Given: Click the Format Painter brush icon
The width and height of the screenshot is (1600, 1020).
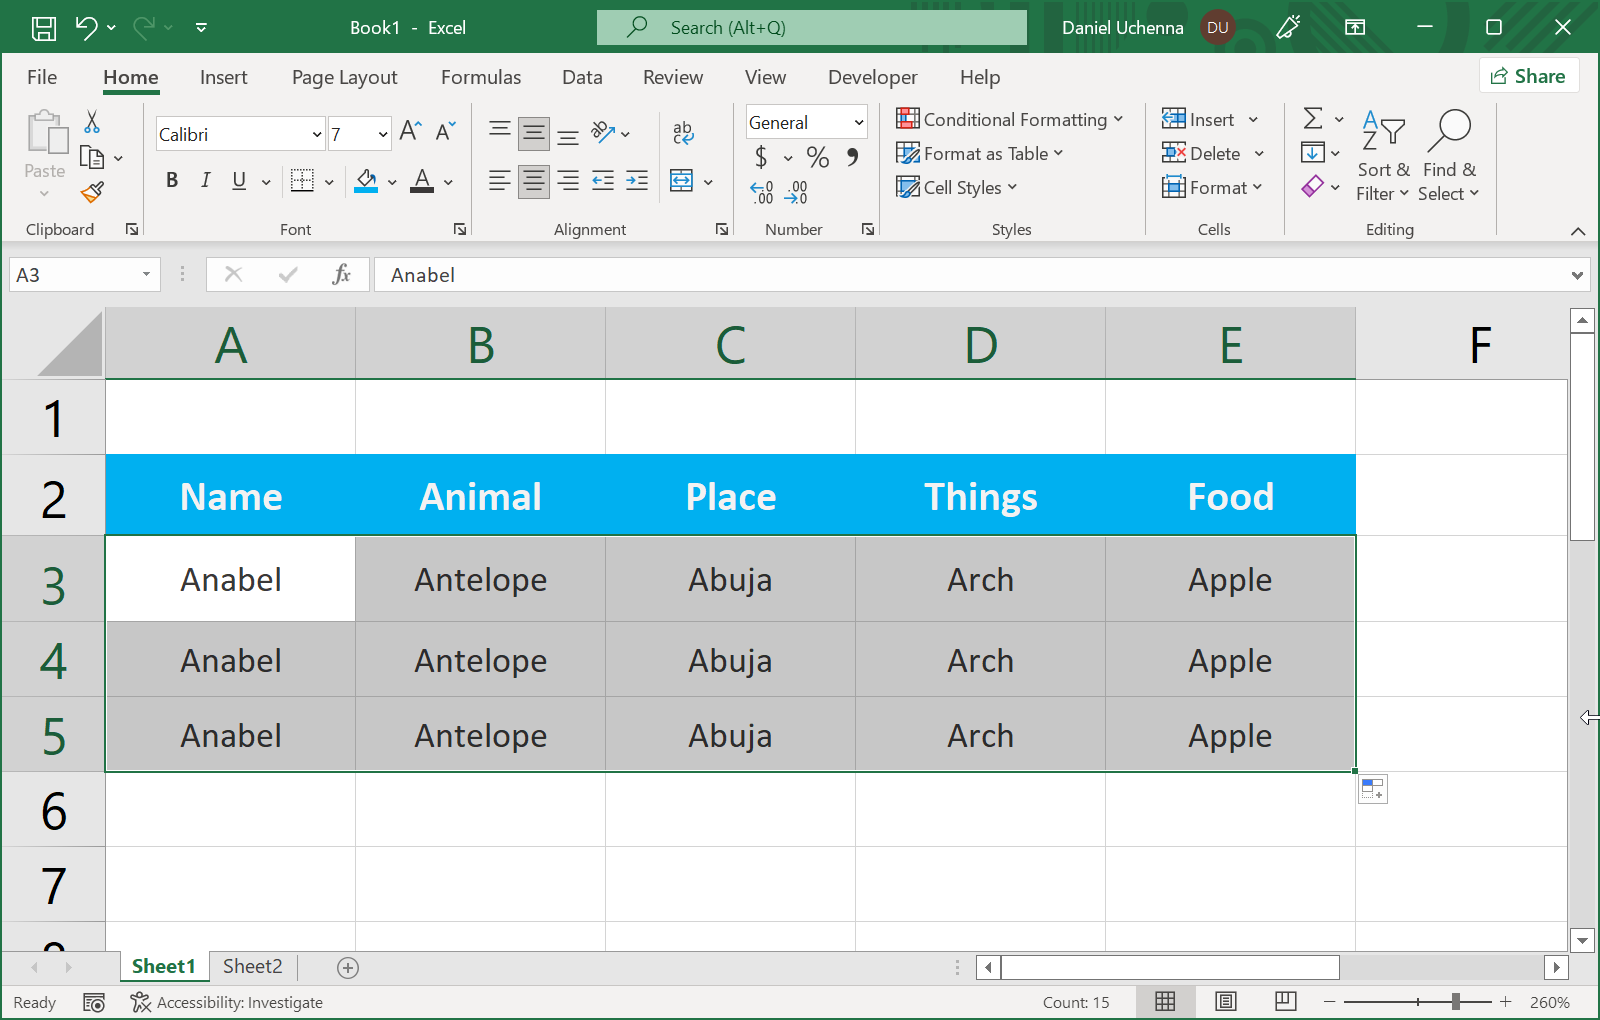Looking at the screenshot, I should [x=92, y=192].
